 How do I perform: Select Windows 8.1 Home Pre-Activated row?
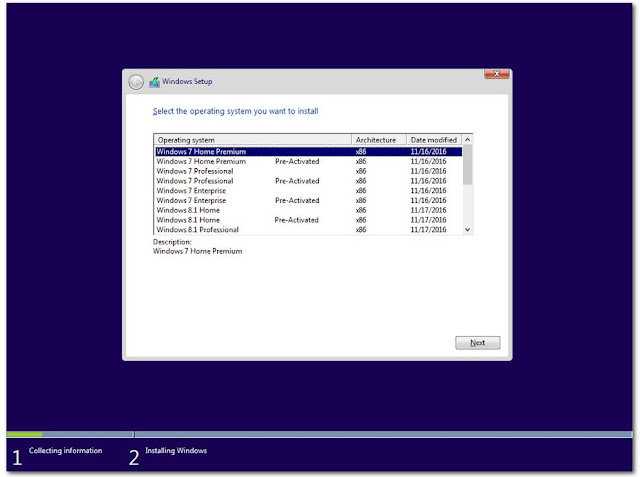(309, 220)
